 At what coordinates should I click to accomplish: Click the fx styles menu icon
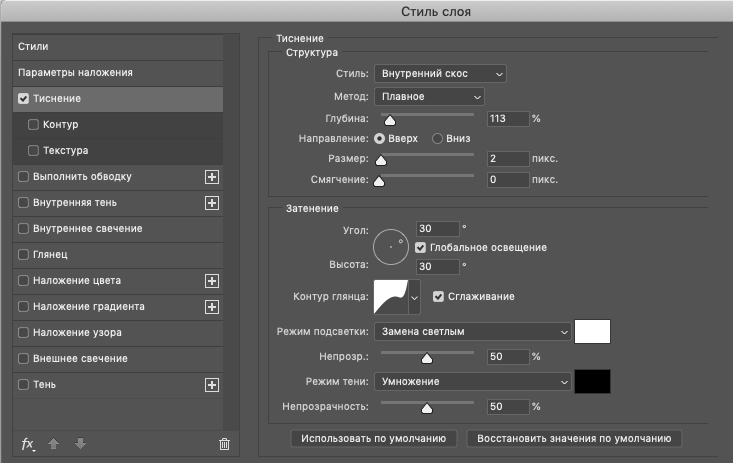[x=28, y=444]
